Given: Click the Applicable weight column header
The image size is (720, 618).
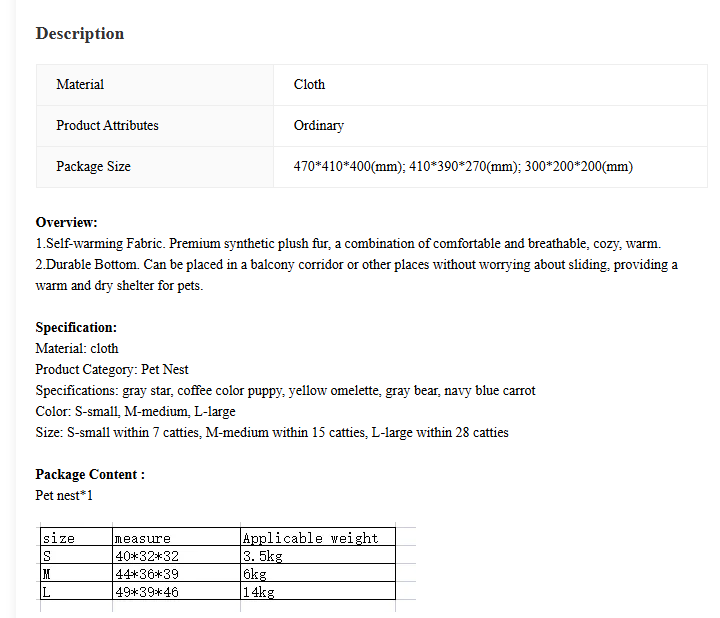Looking at the screenshot, I should click(318, 537).
